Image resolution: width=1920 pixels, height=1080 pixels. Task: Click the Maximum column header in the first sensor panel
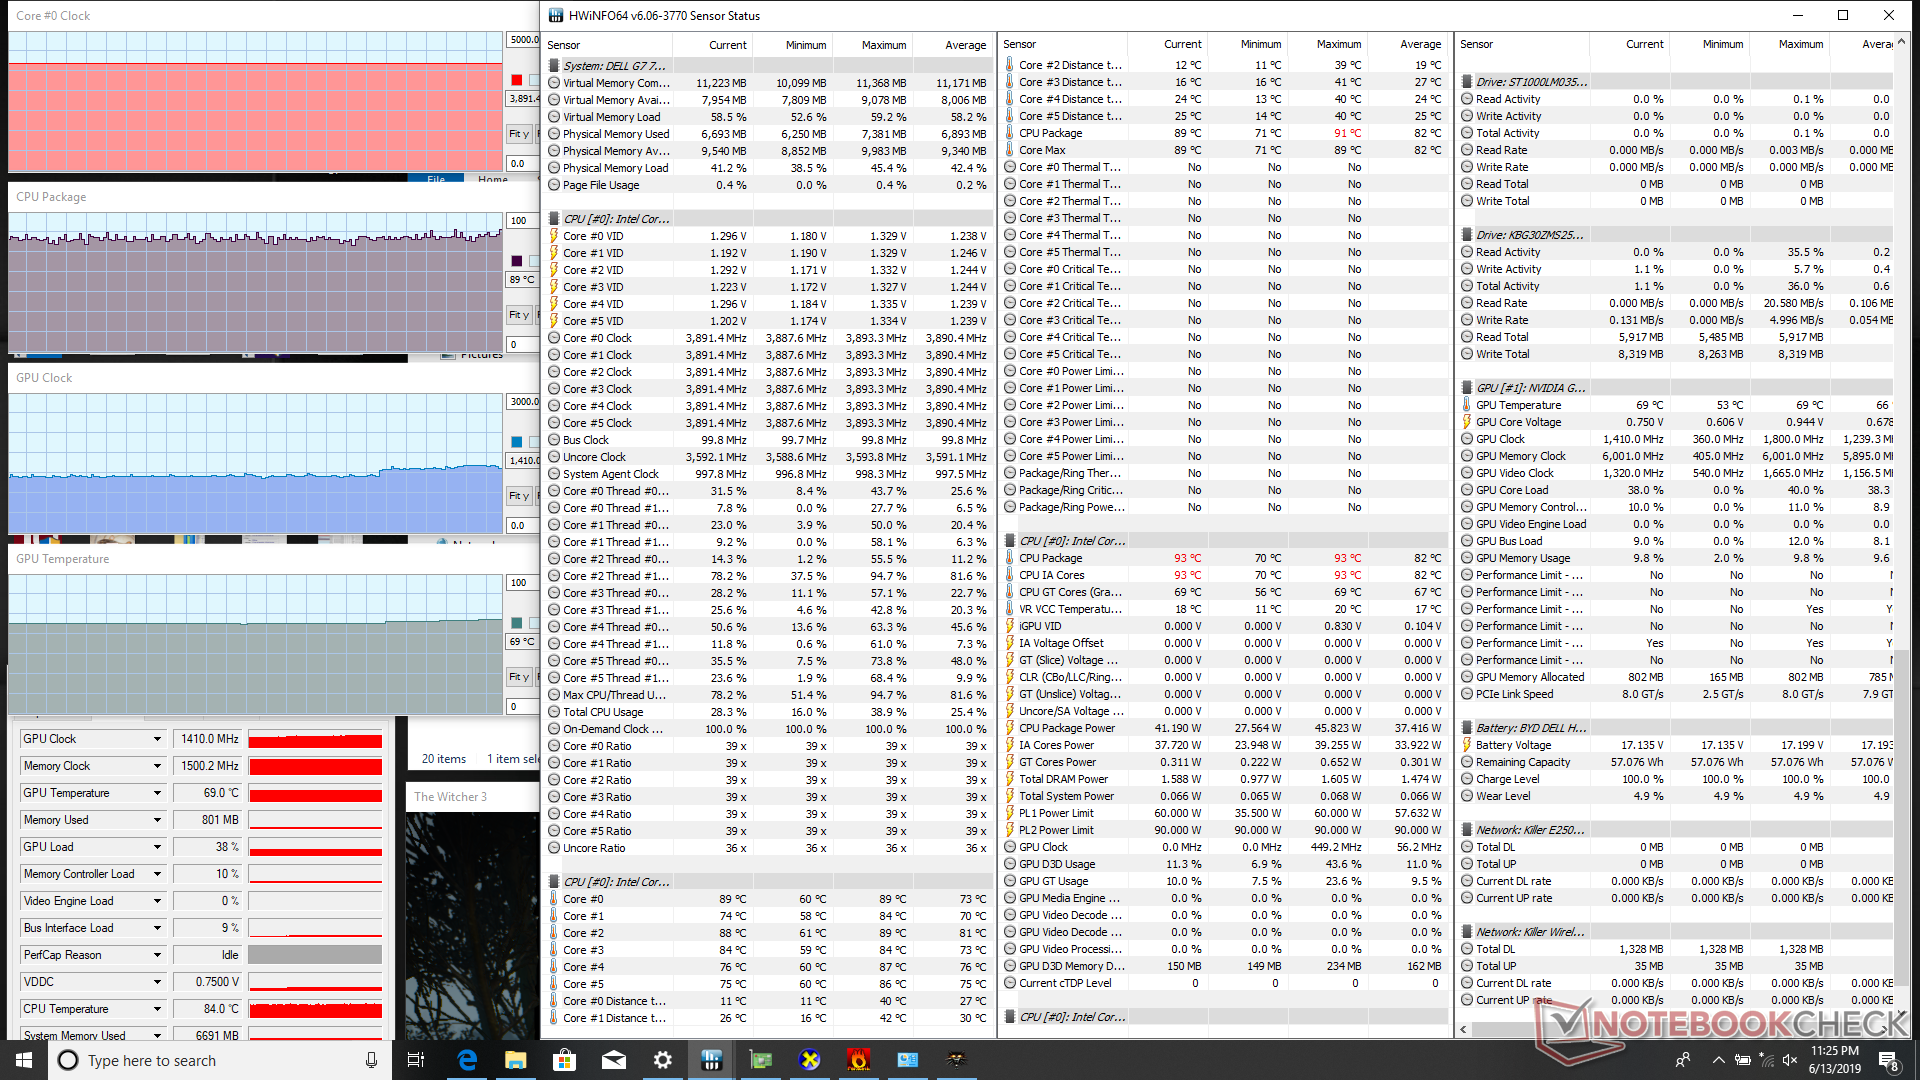click(883, 45)
